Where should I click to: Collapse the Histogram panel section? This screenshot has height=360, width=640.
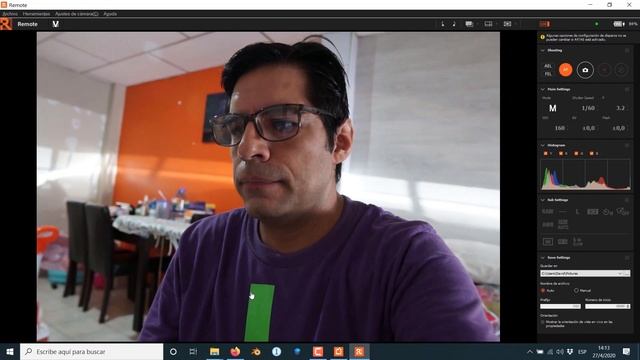[543, 145]
